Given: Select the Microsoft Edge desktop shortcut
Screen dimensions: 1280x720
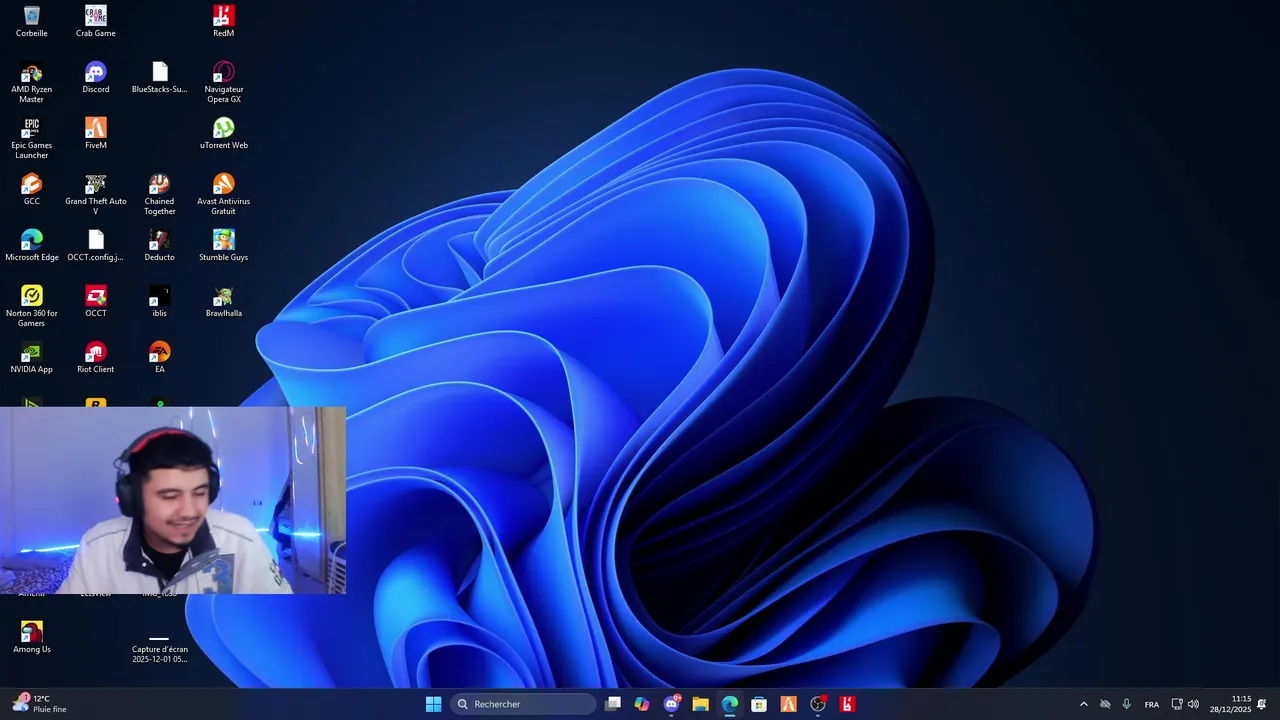Looking at the screenshot, I should coord(32,245).
